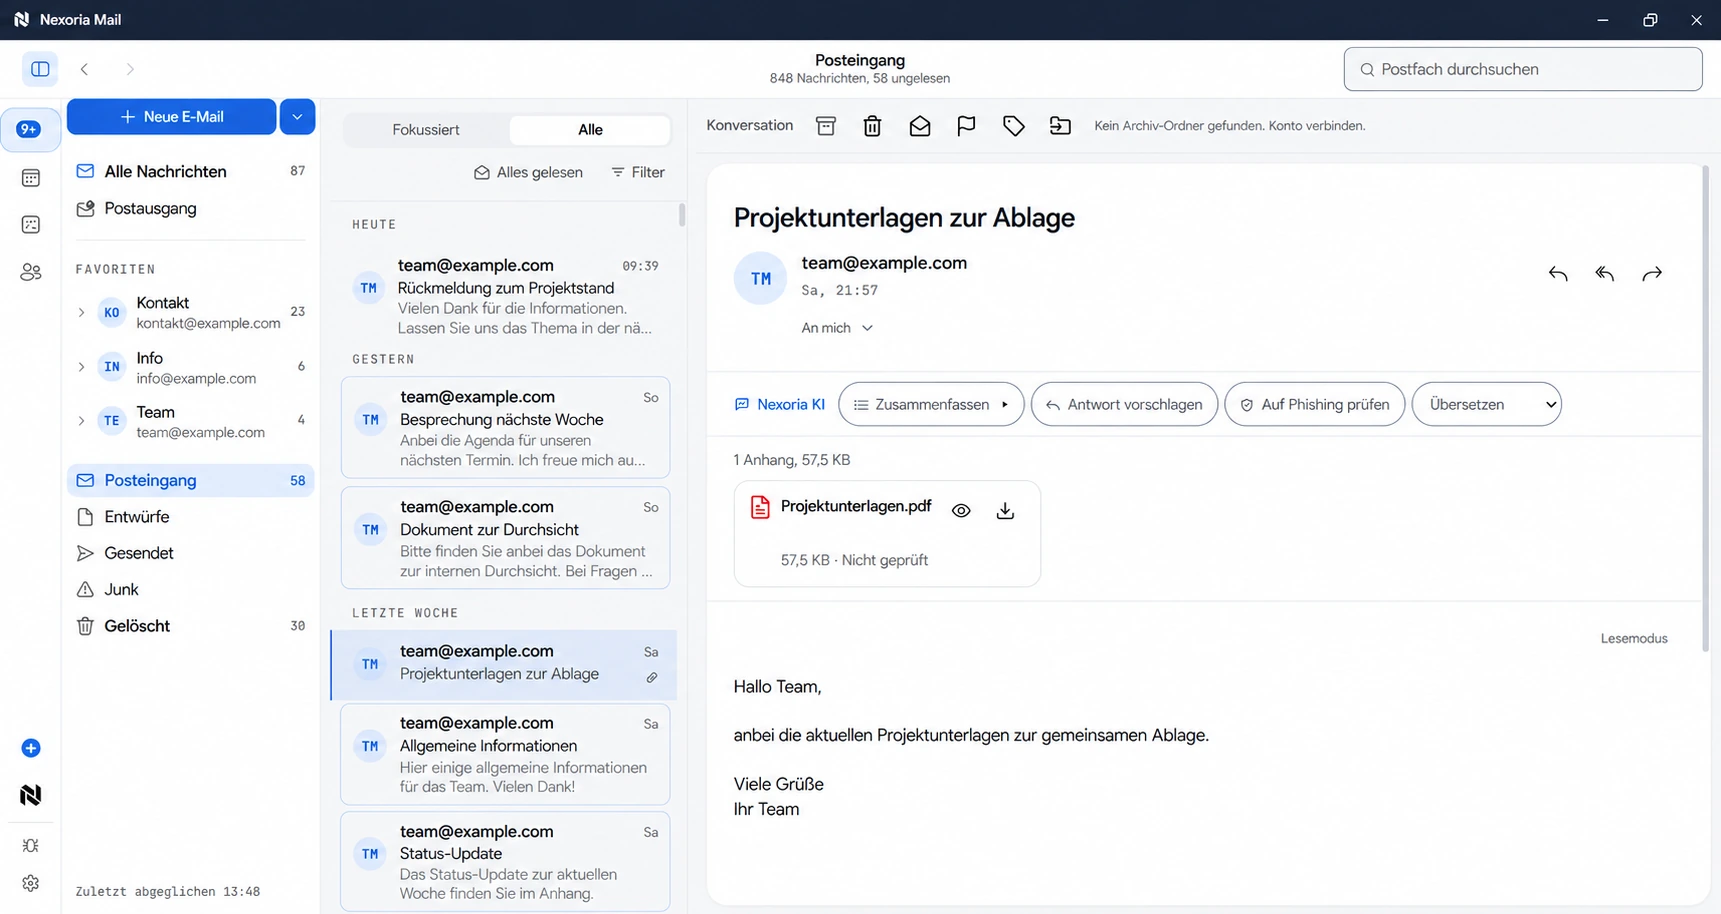The width and height of the screenshot is (1721, 914).
Task: Open Postausgang folder
Action: tap(191, 208)
